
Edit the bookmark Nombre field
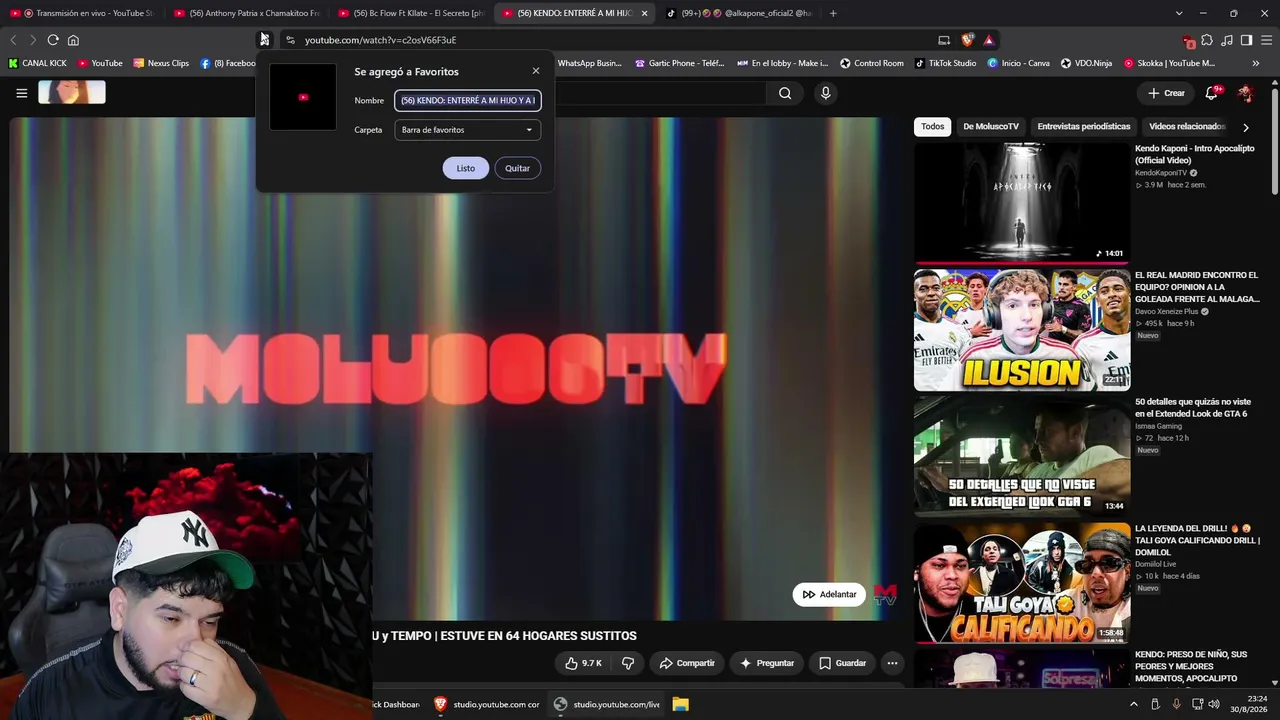point(468,100)
